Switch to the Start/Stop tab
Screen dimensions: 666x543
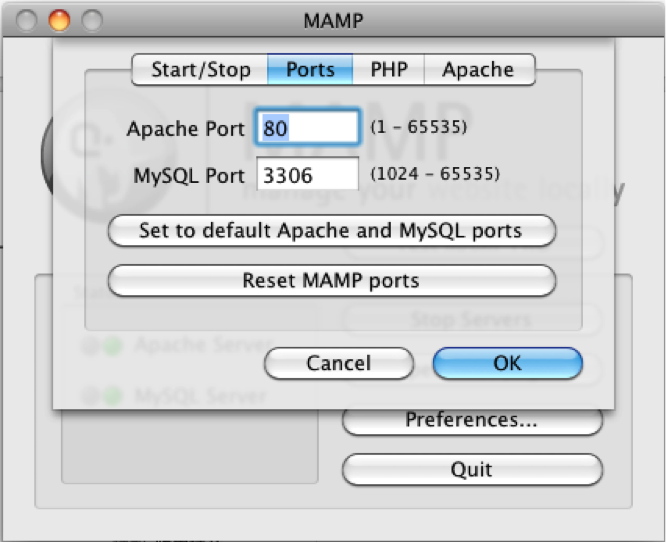pos(200,70)
